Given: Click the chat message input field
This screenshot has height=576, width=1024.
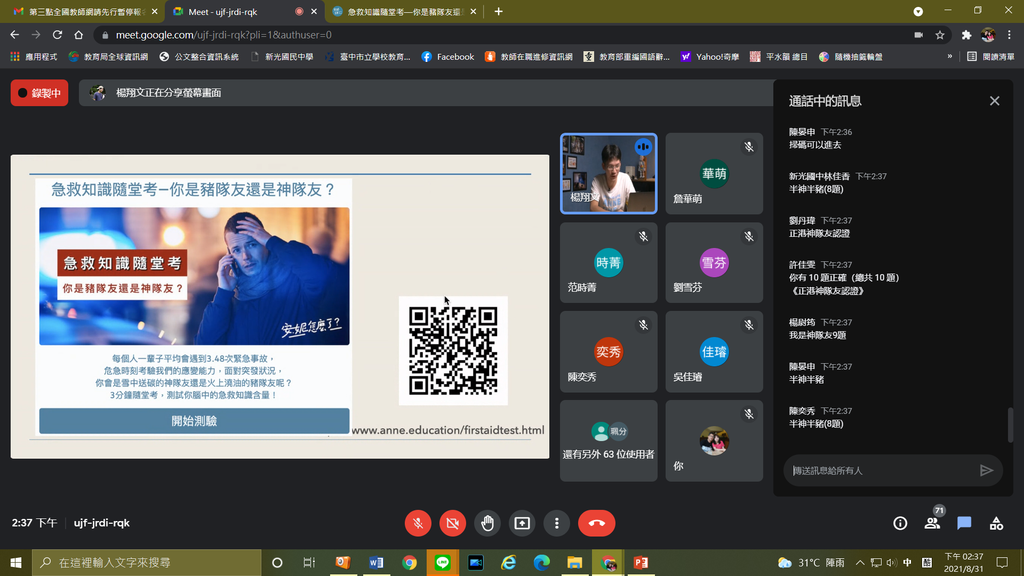Looking at the screenshot, I should (x=882, y=470).
